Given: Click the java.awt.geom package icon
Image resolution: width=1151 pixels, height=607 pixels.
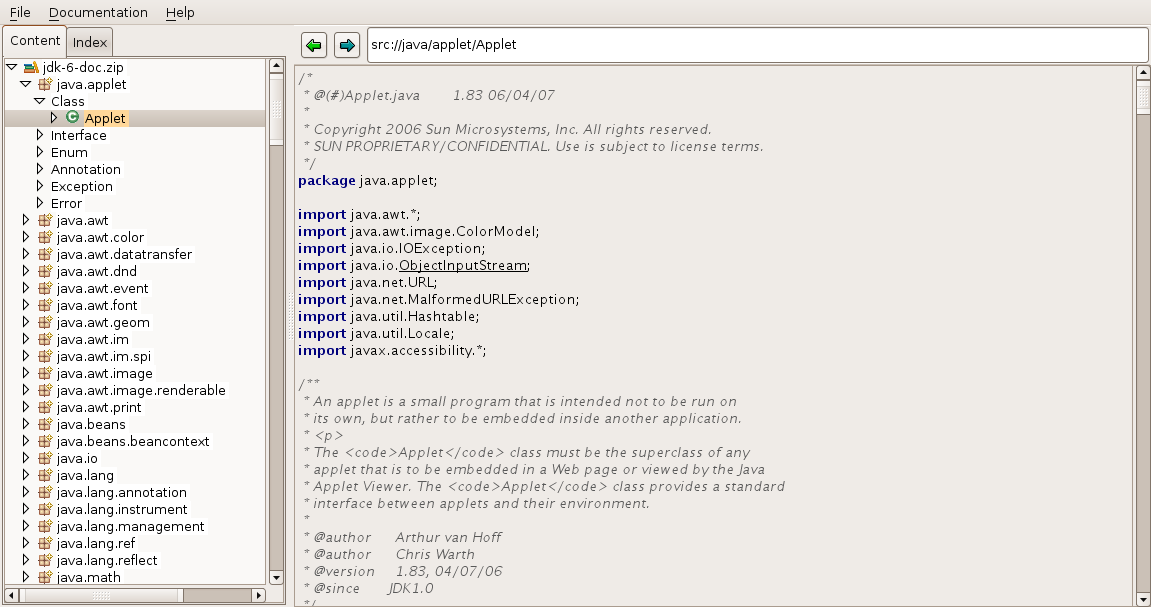Looking at the screenshot, I should [x=45, y=322].
